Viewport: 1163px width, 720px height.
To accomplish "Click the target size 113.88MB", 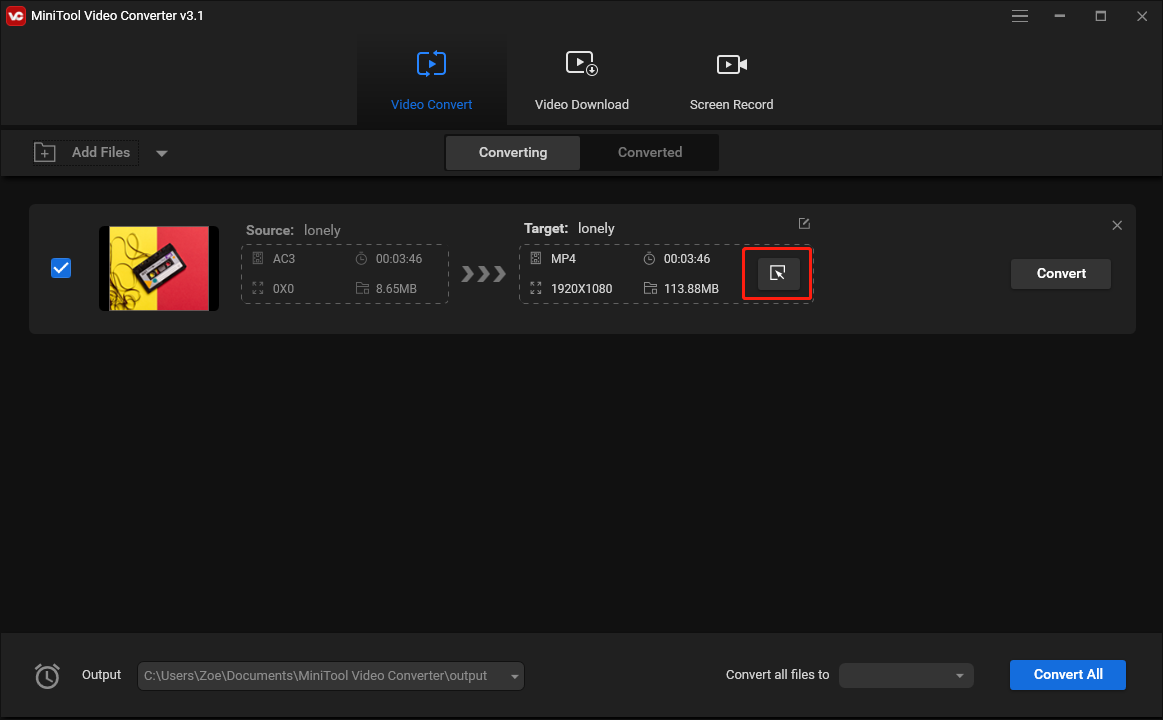I will [x=691, y=289].
